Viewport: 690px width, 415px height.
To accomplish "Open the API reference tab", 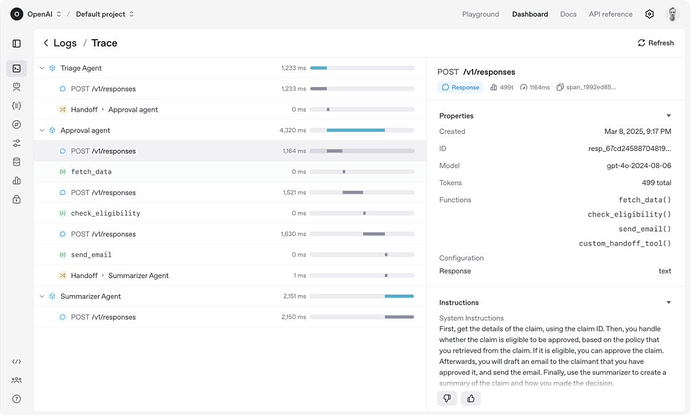I will [x=610, y=14].
